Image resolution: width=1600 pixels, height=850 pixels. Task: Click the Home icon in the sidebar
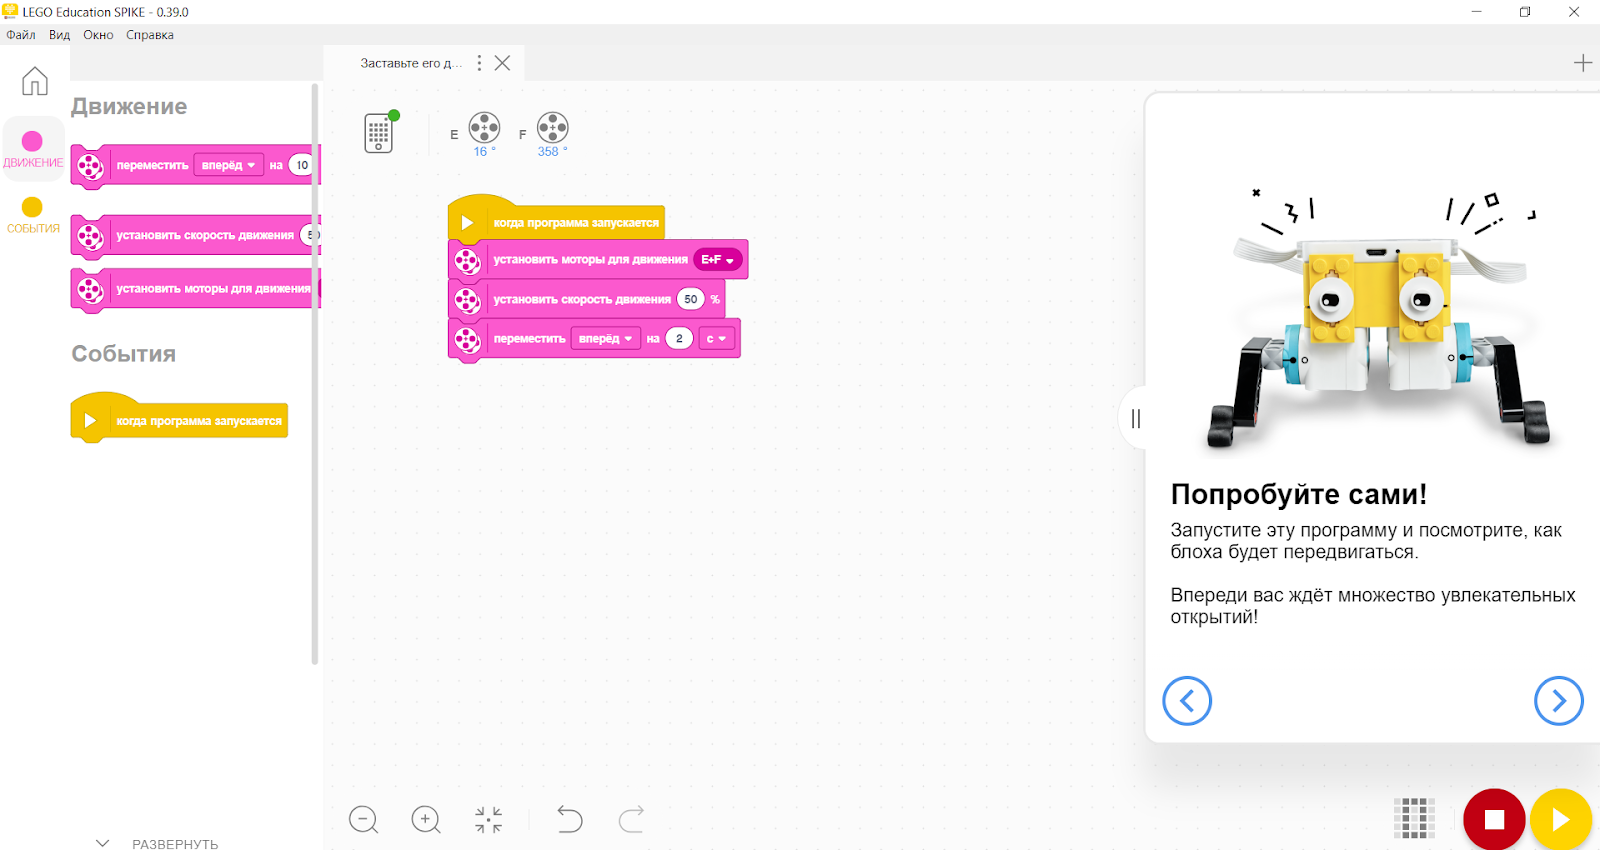click(35, 81)
